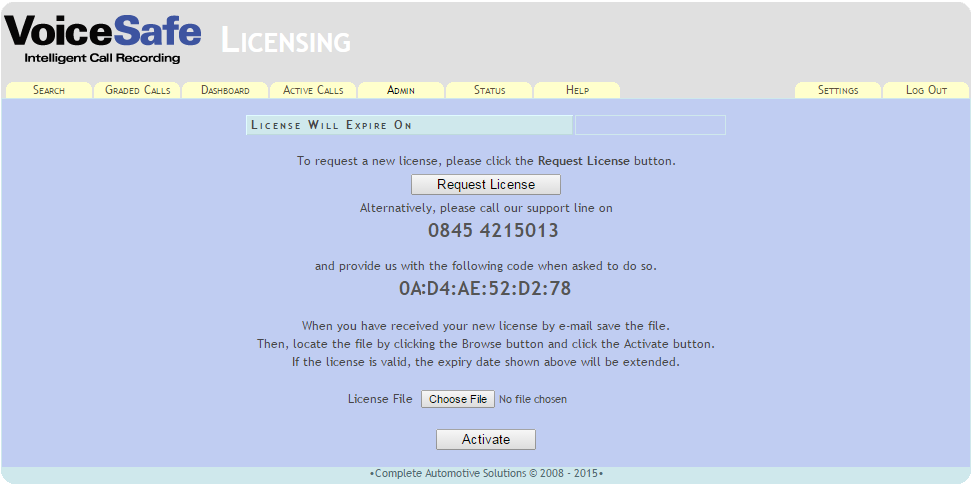Click the VoiceSafe logo
The height and width of the screenshot is (487, 972).
[x=102, y=39]
